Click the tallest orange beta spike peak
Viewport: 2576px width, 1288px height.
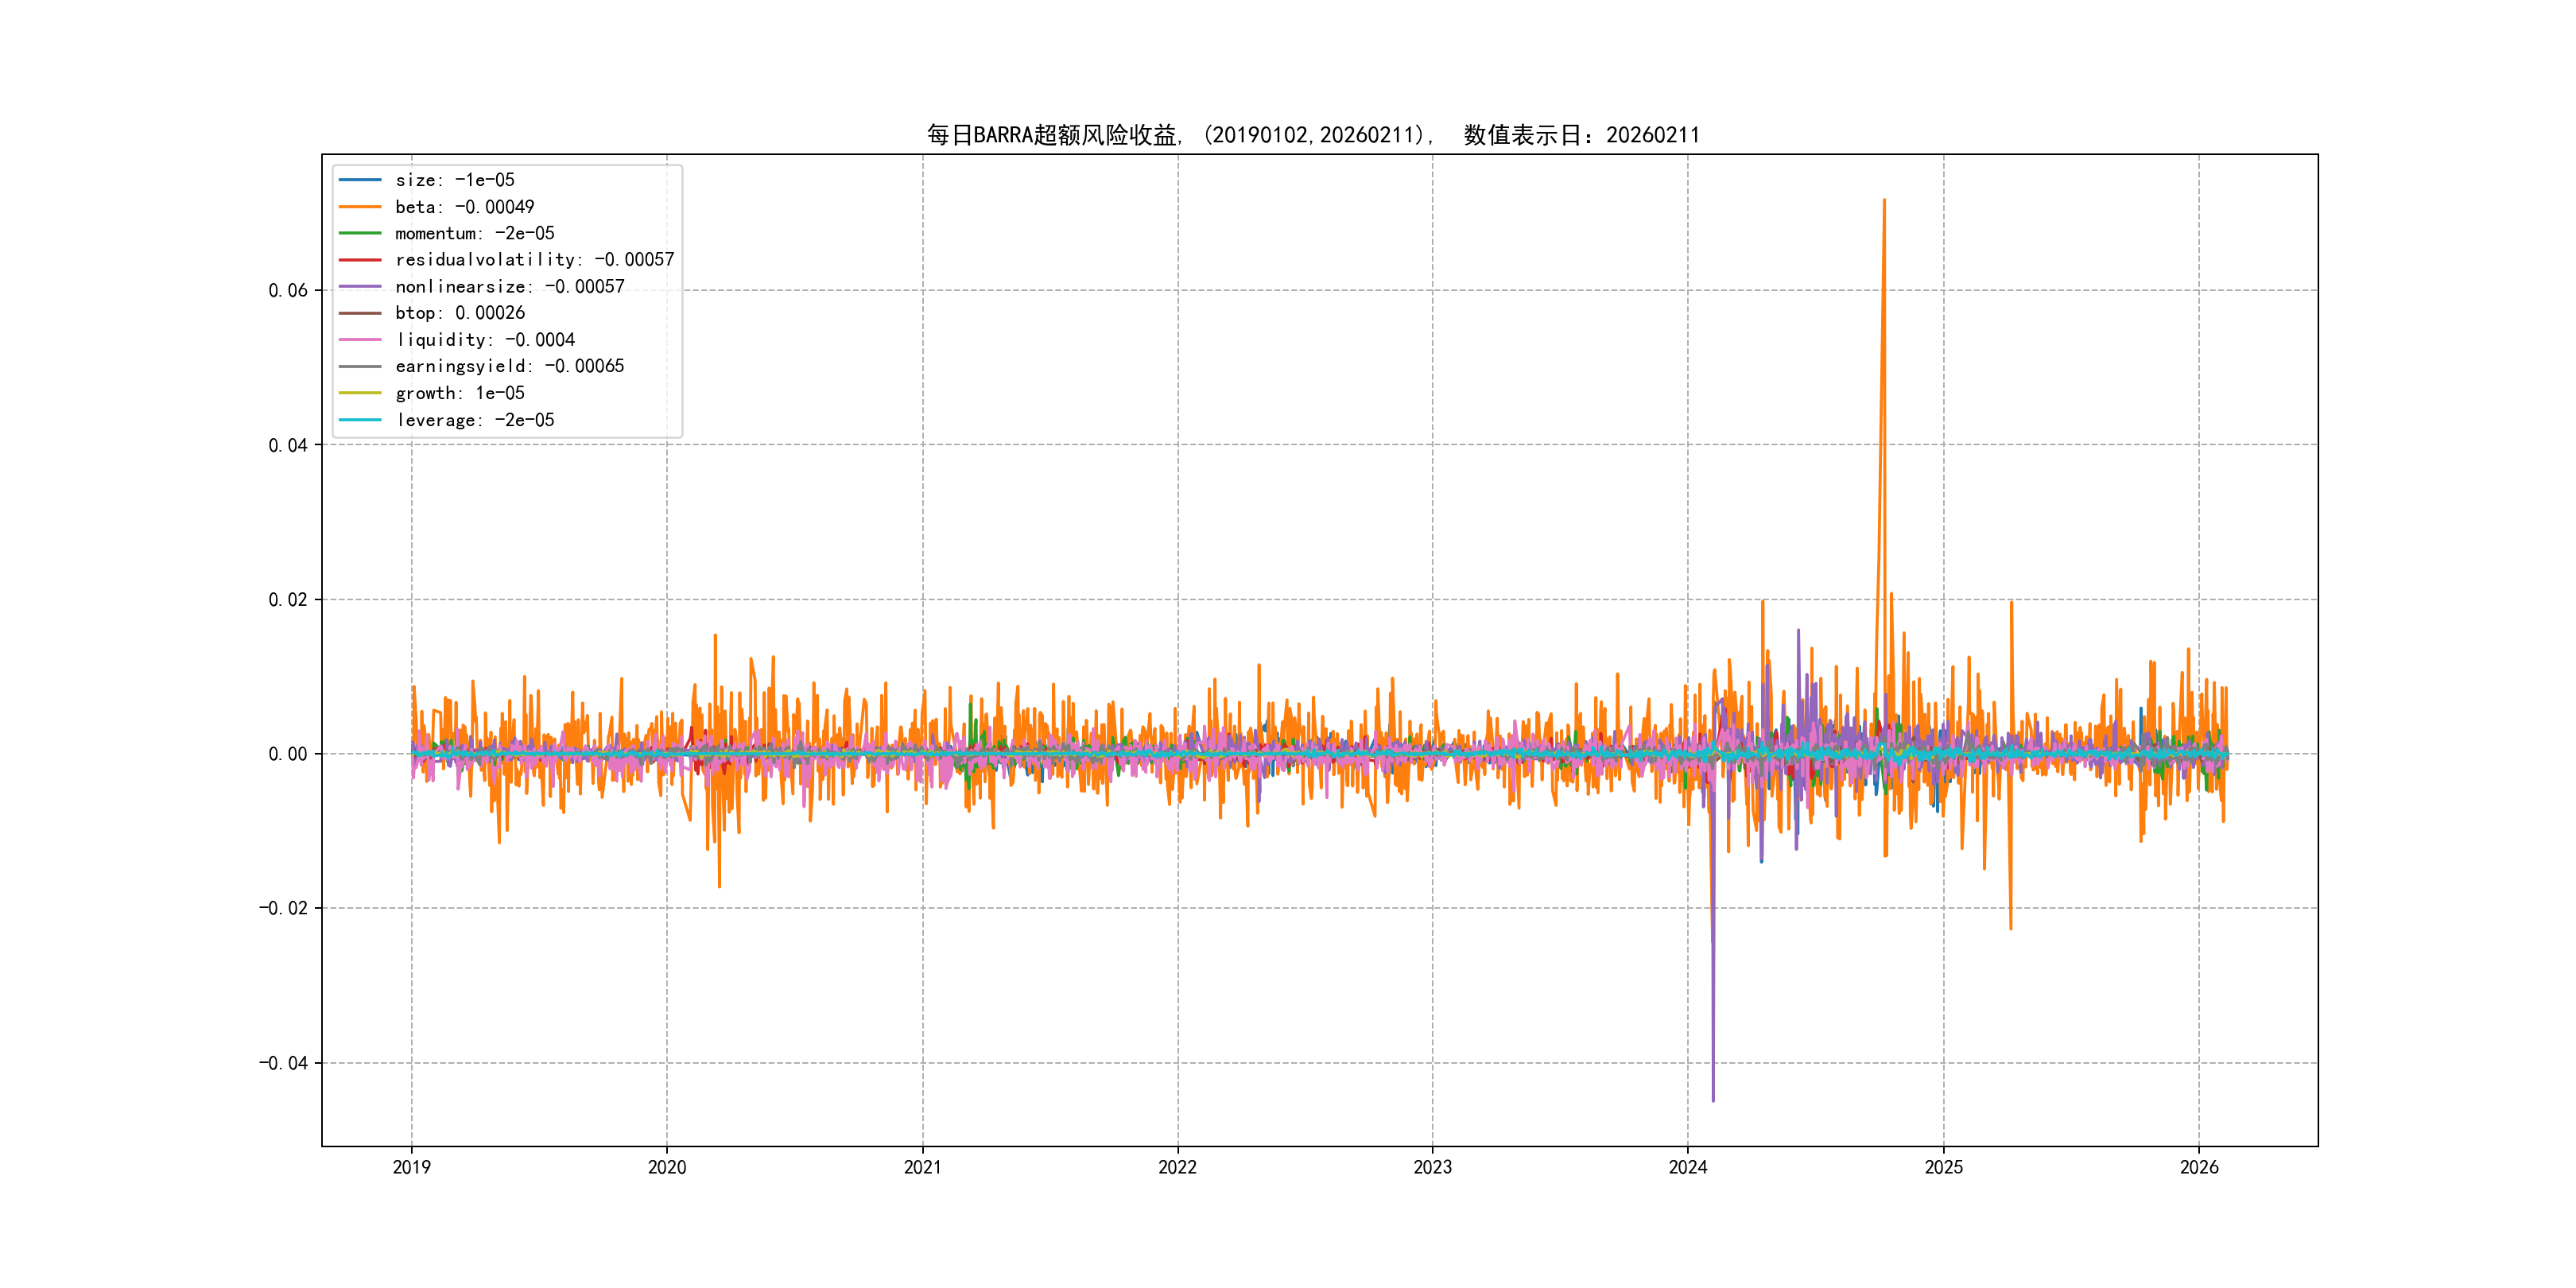1884,201
